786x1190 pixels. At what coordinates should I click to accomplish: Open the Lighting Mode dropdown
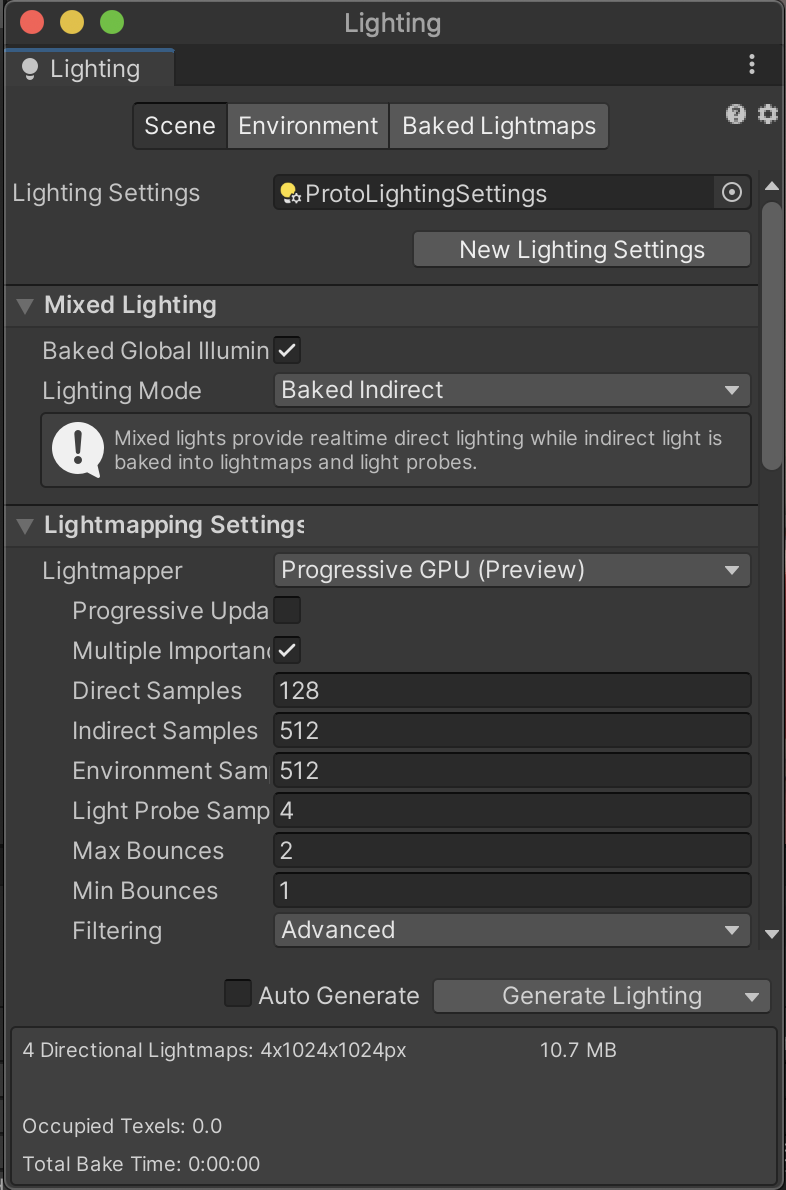click(512, 390)
